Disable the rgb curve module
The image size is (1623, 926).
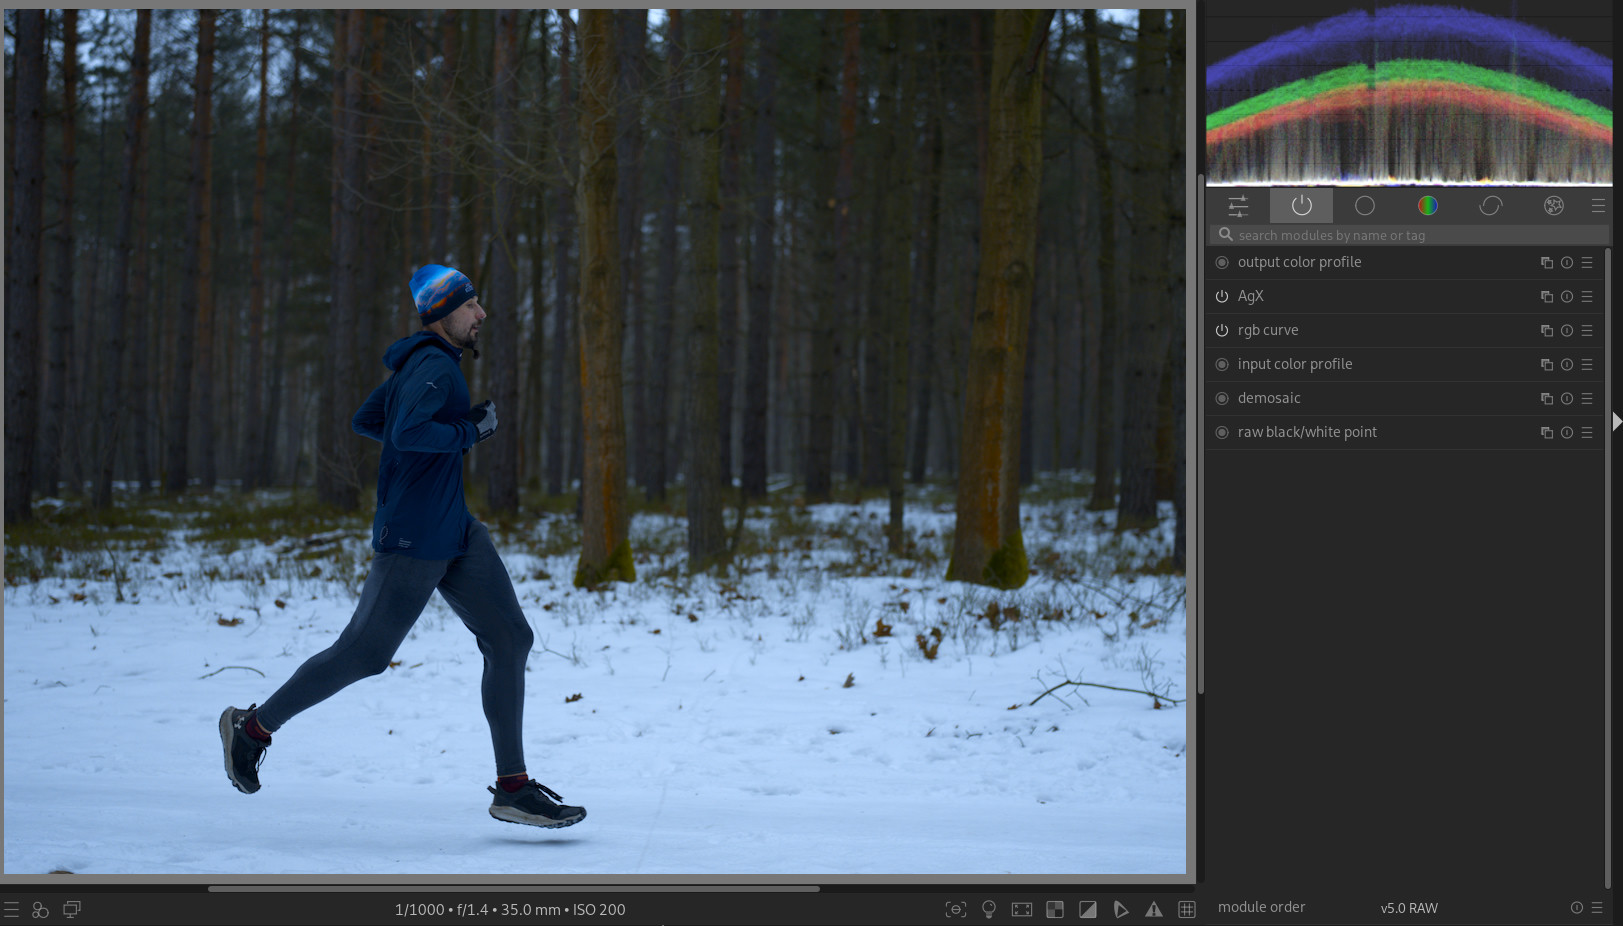tap(1222, 331)
